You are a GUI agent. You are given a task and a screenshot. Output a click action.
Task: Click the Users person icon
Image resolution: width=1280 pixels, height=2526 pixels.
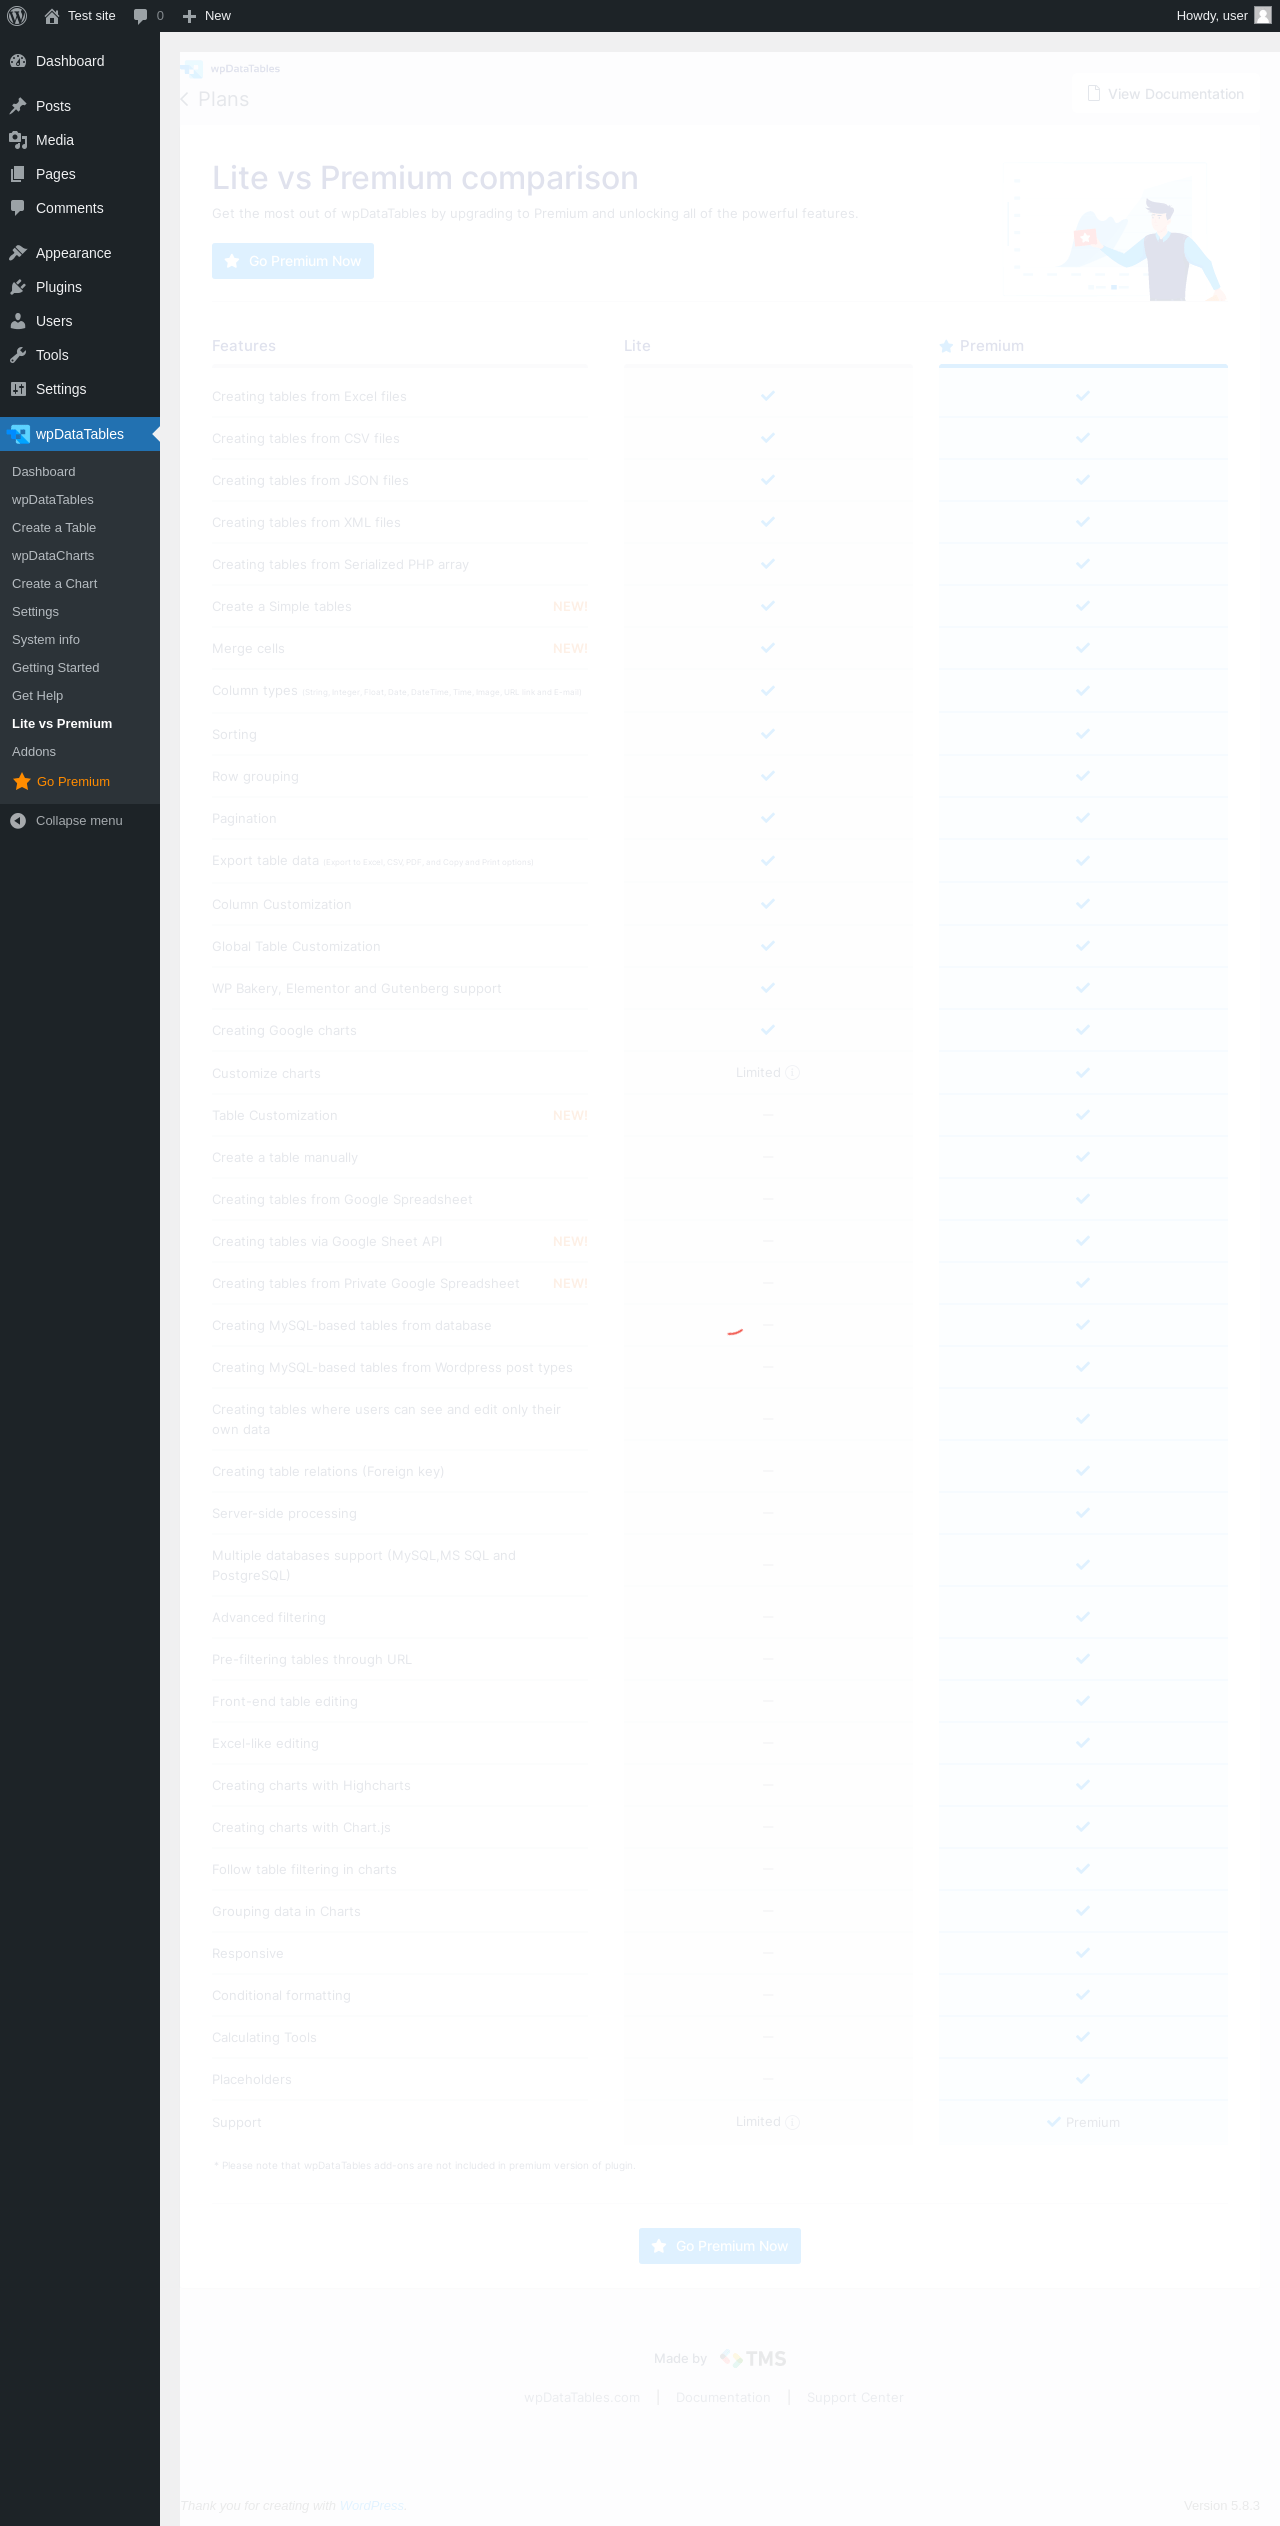18,321
